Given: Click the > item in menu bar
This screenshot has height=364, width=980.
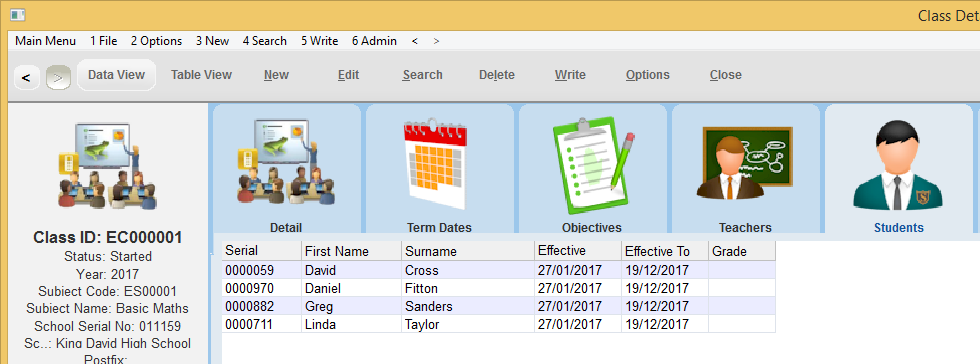Looking at the screenshot, I should click(x=436, y=41).
